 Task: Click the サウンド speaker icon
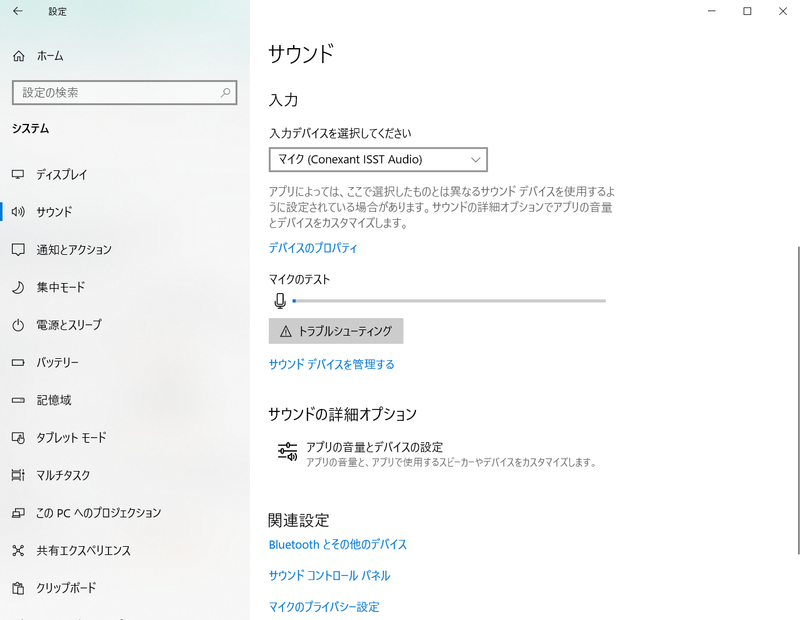[x=18, y=212]
